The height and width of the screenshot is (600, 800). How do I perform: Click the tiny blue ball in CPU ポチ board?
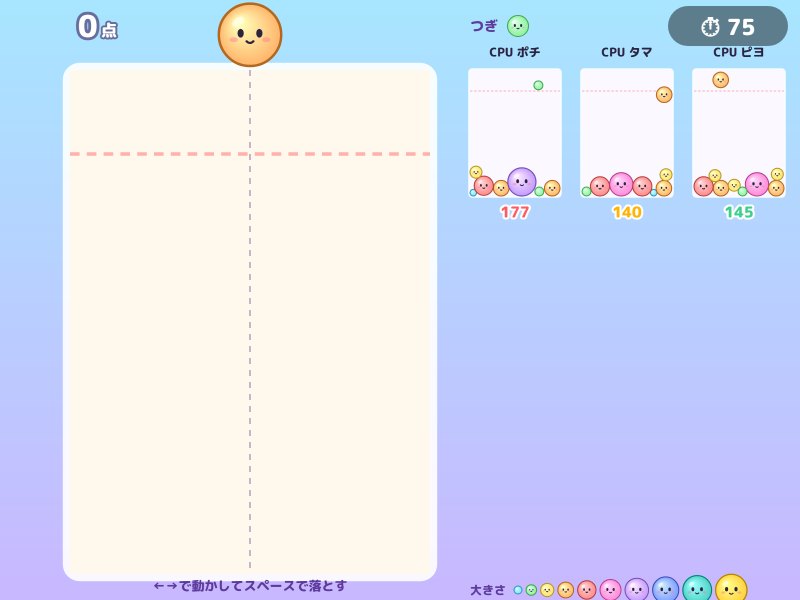tap(473, 192)
